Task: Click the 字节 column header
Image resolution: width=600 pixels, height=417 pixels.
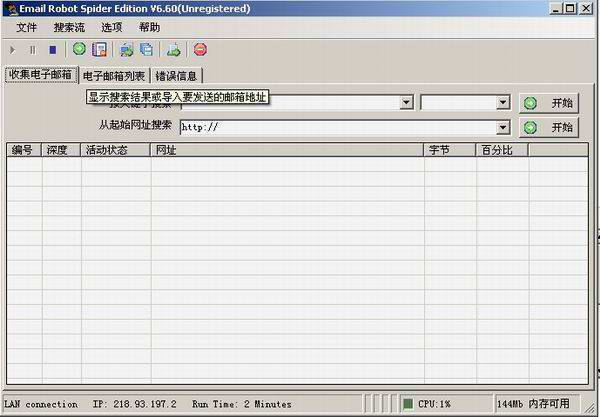Action: (x=450, y=150)
